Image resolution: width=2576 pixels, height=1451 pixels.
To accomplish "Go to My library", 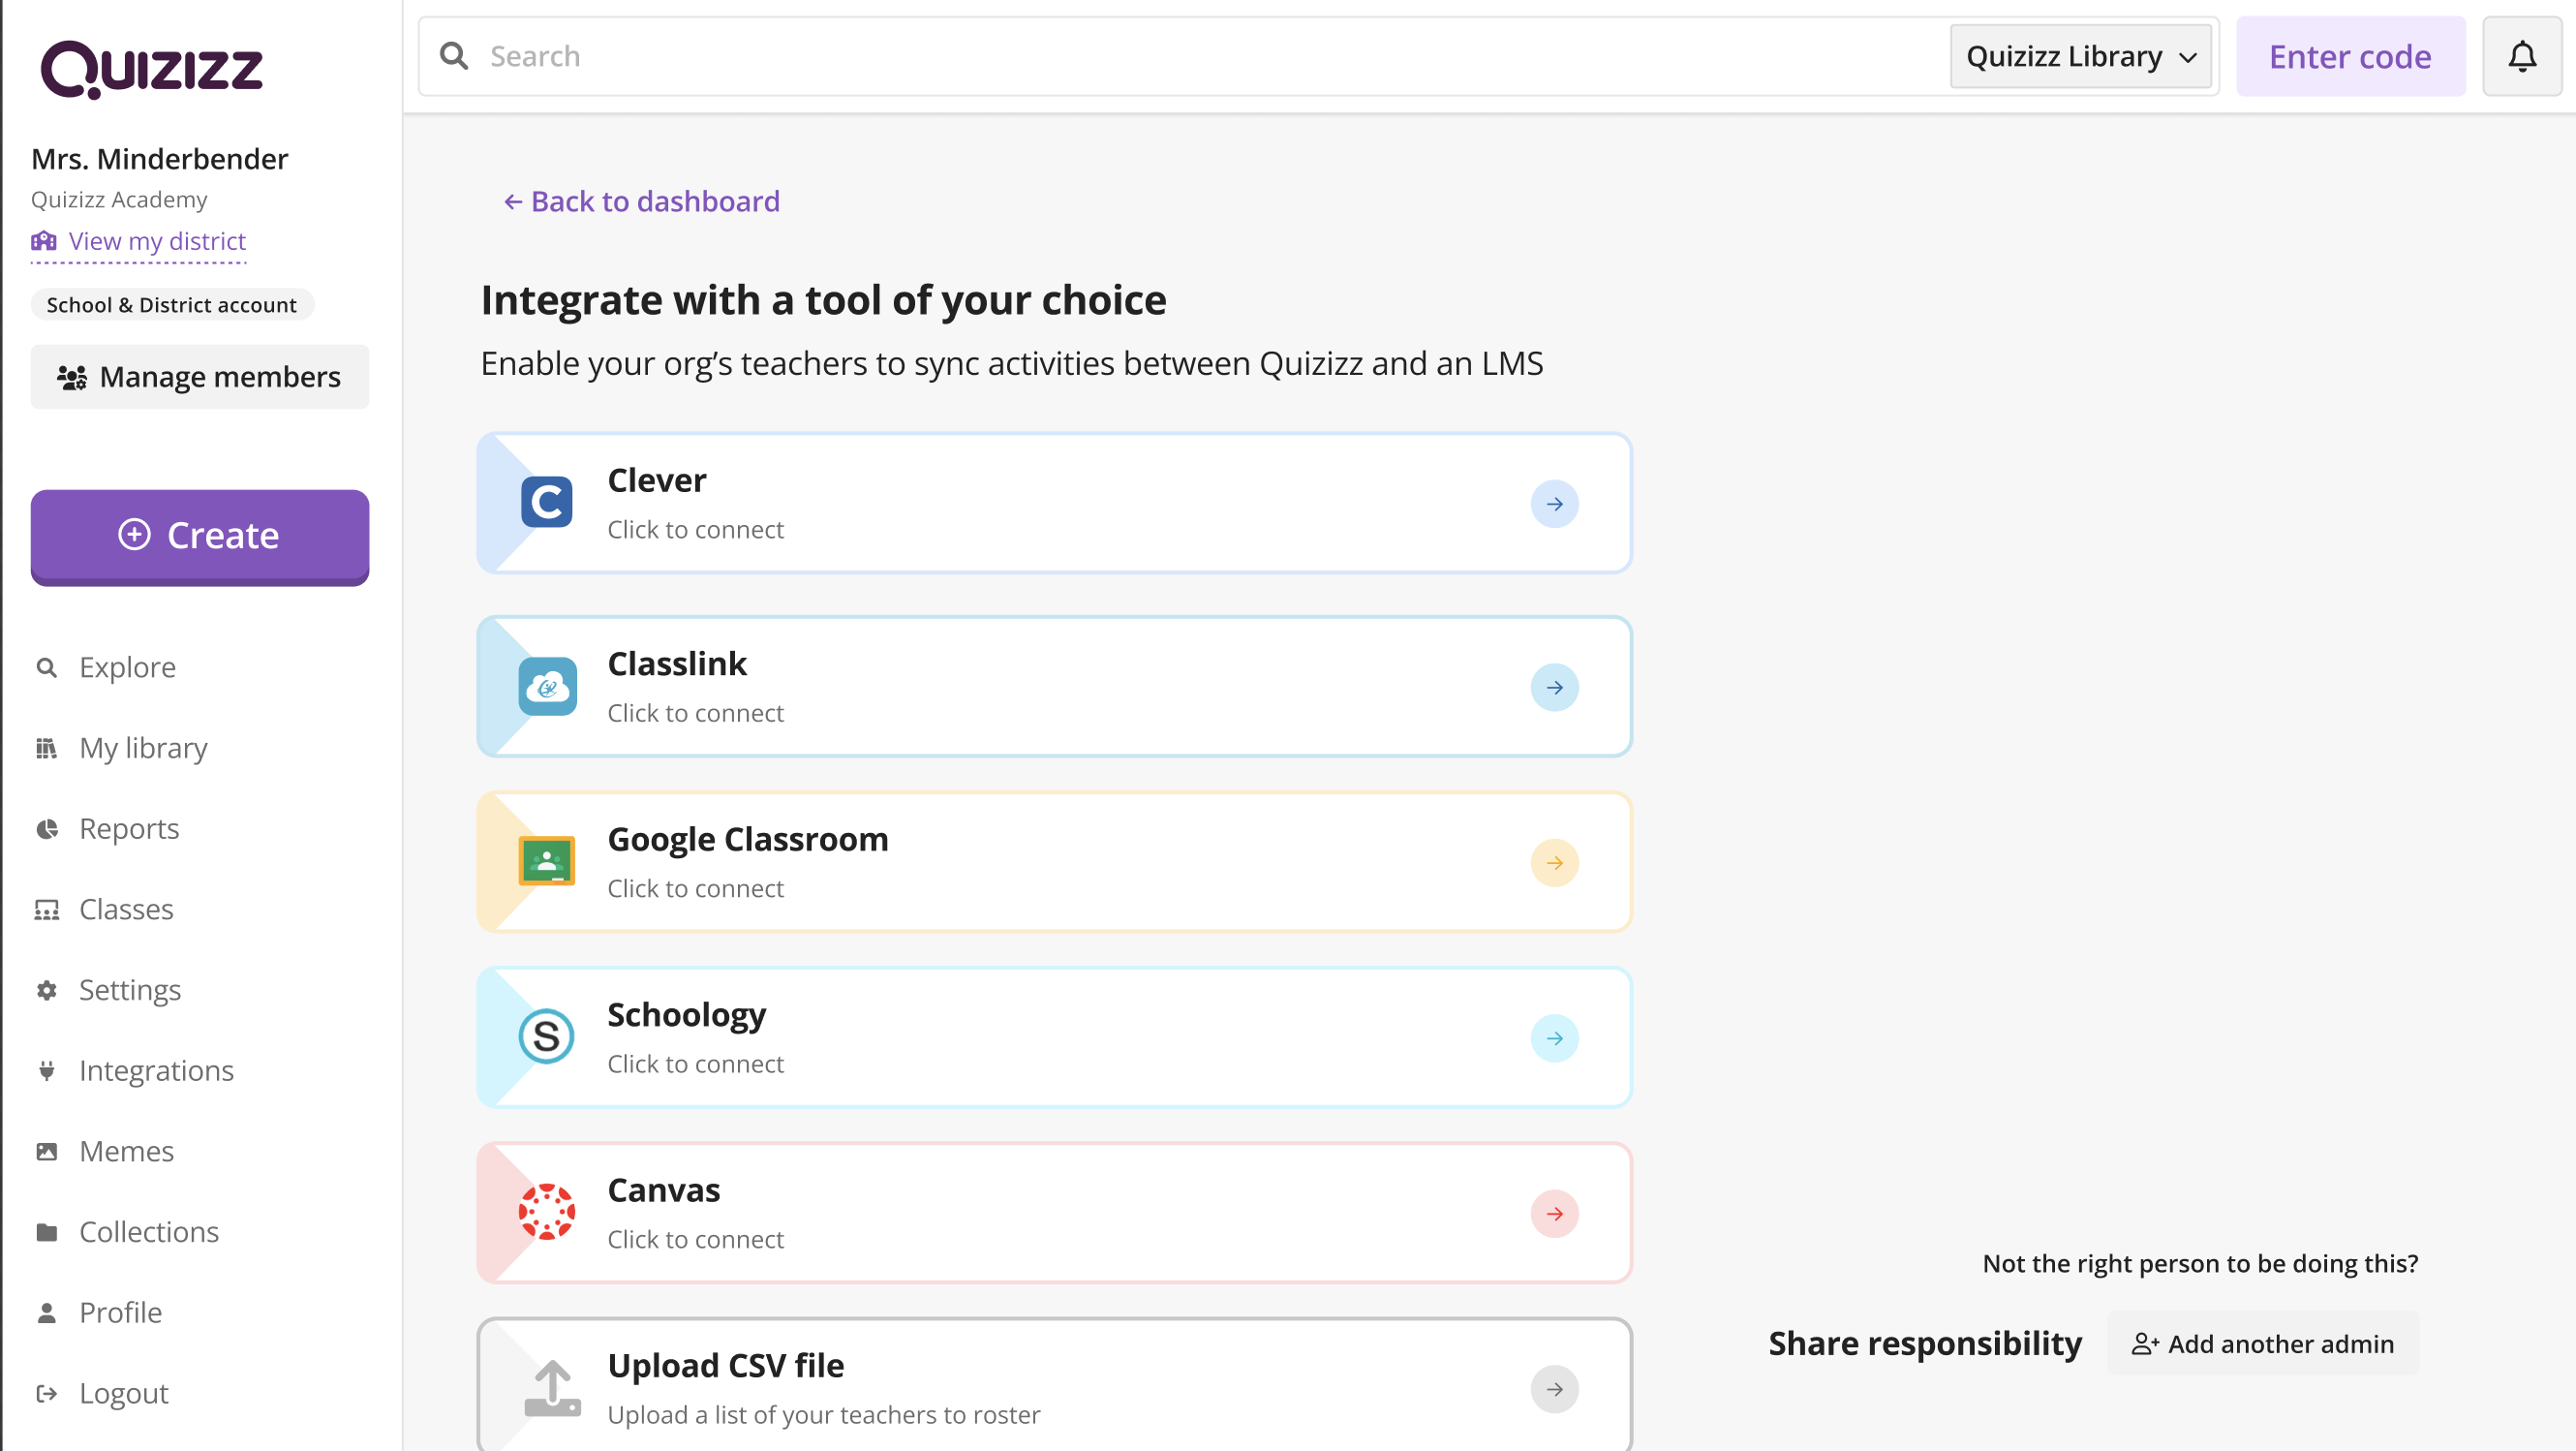I will pyautogui.click(x=143, y=748).
